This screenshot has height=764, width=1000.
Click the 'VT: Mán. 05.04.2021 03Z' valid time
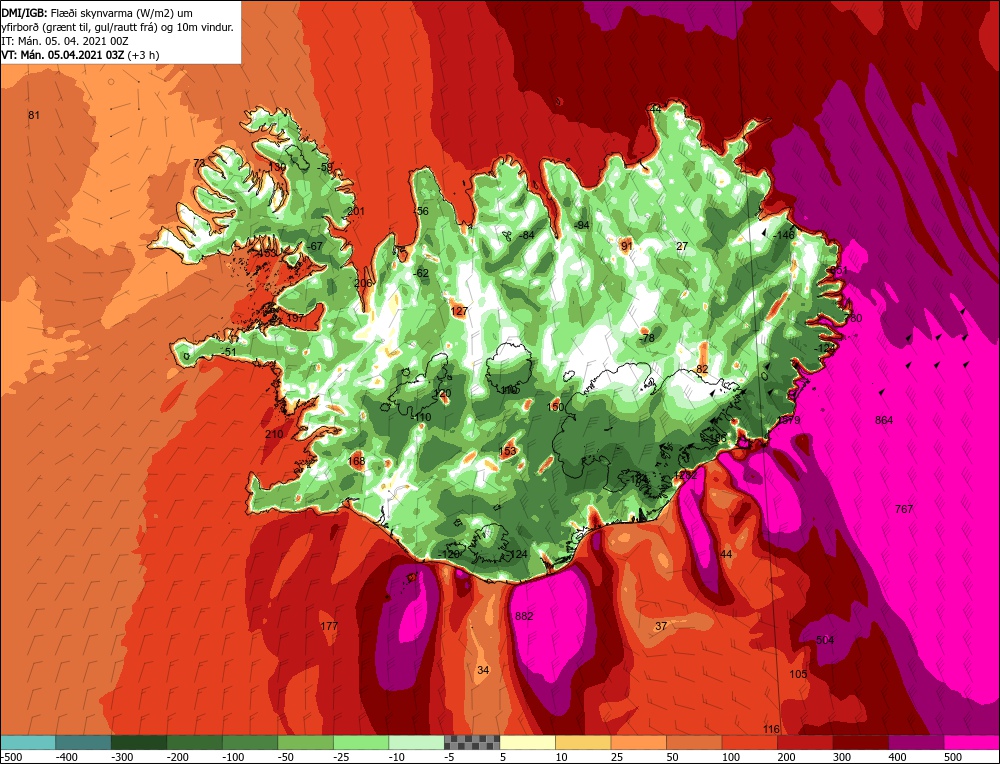click(62, 55)
